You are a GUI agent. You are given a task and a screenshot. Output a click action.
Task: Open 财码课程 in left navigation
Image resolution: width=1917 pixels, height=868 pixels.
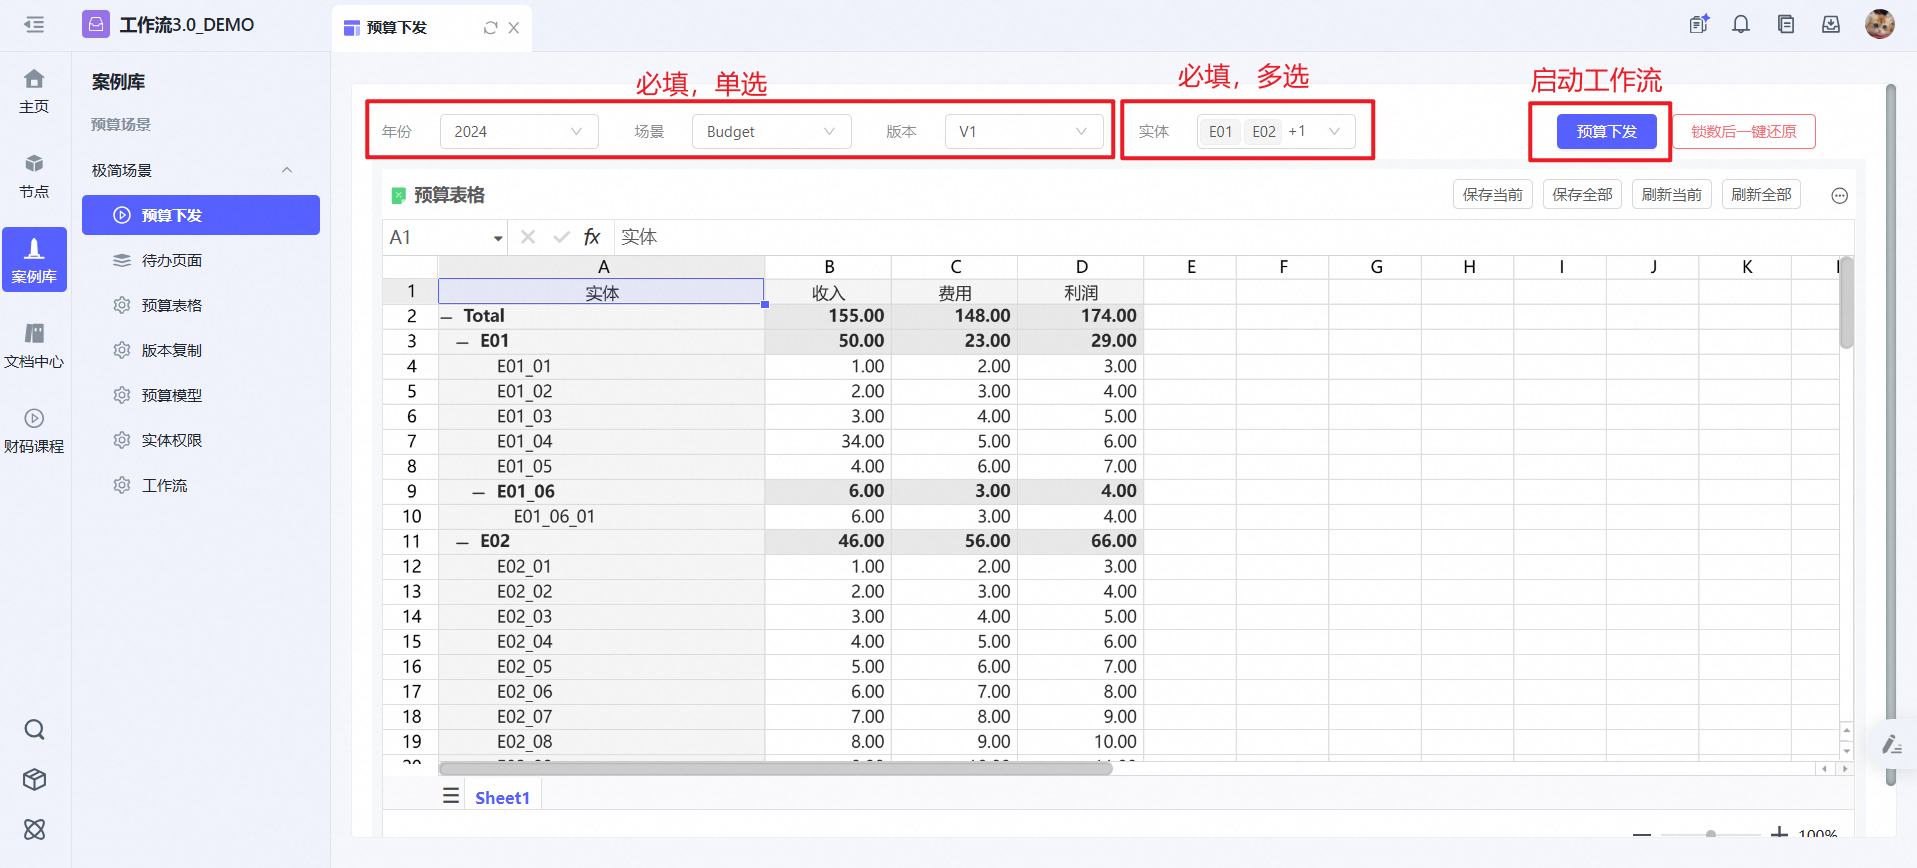click(x=34, y=430)
